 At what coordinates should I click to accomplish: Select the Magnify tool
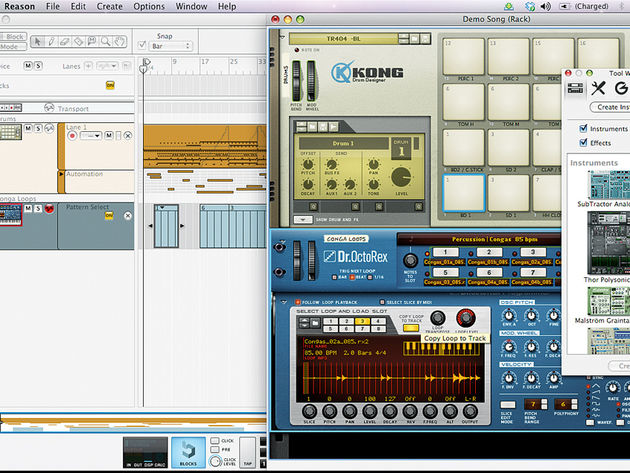point(106,41)
